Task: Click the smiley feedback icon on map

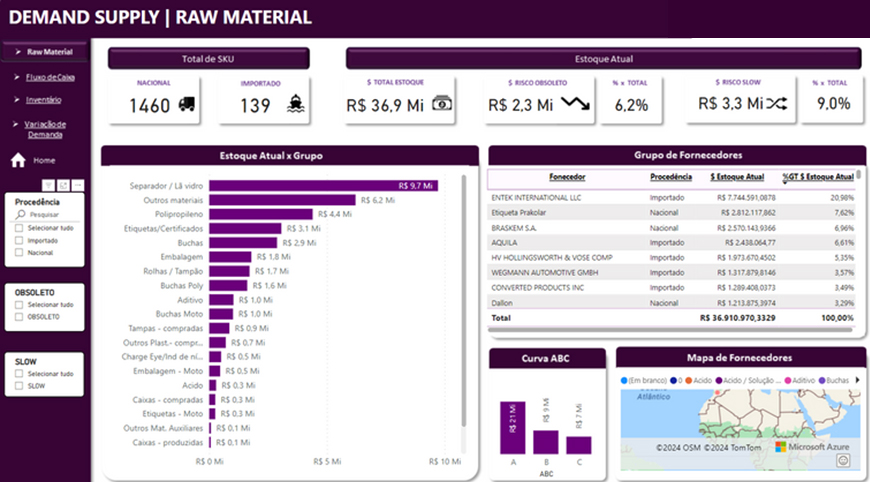Action: coord(843,460)
